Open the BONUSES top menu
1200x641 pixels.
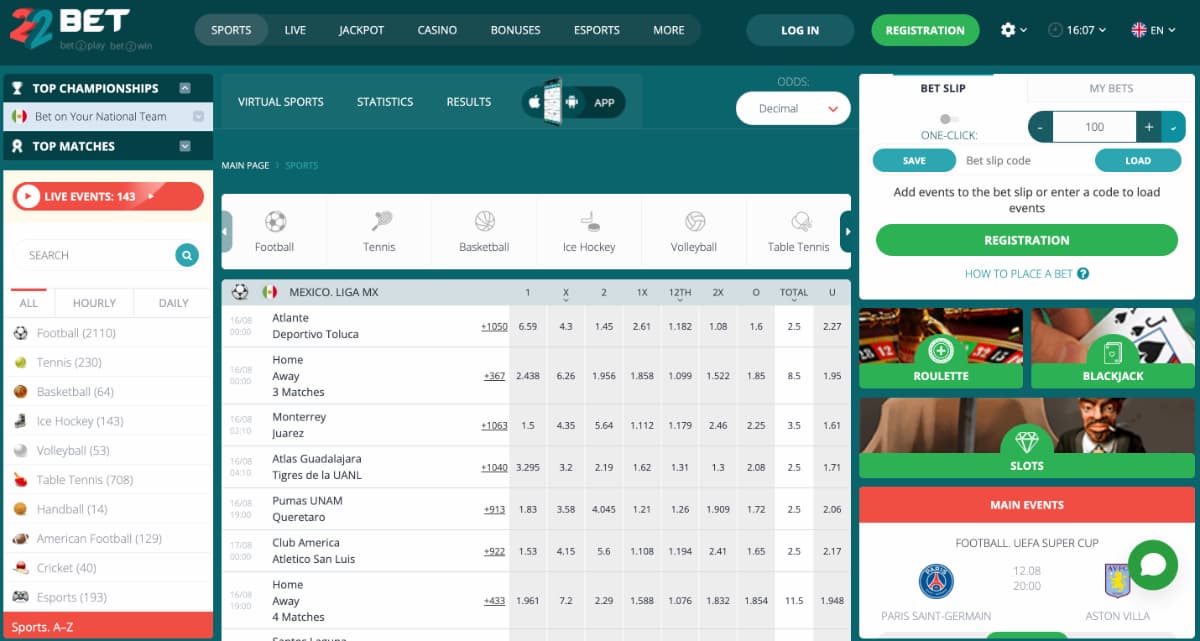pyautogui.click(x=515, y=30)
